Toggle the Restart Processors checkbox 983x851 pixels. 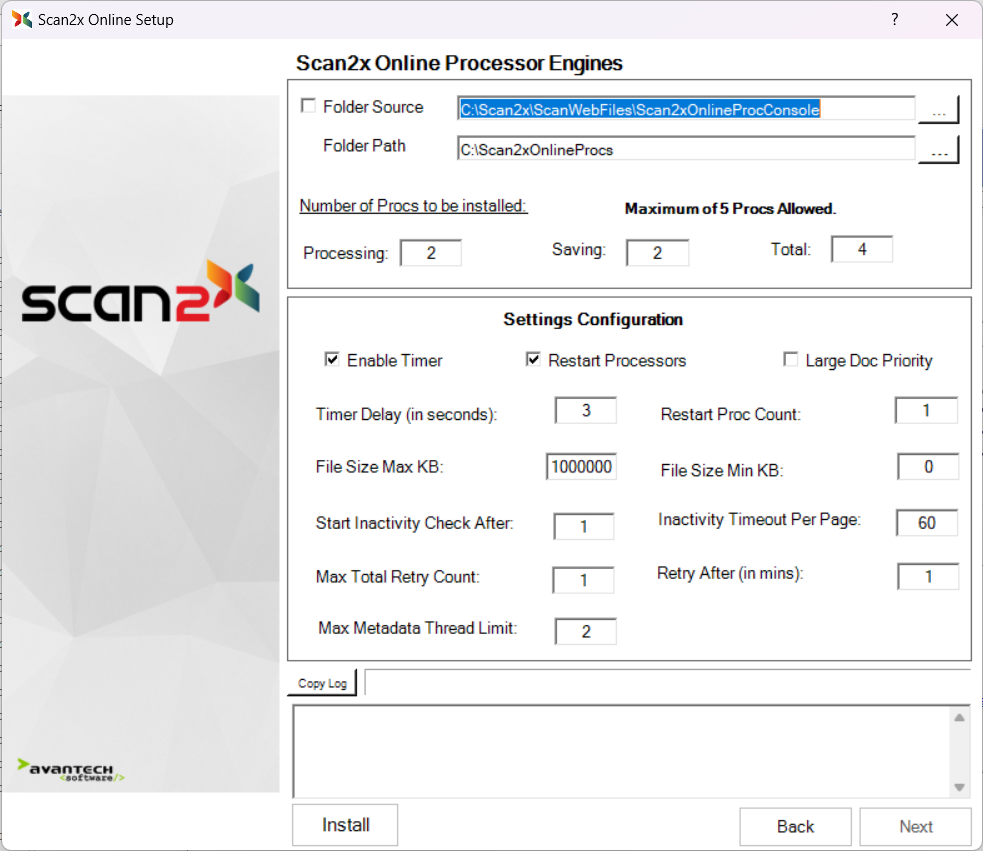pyautogui.click(x=533, y=360)
